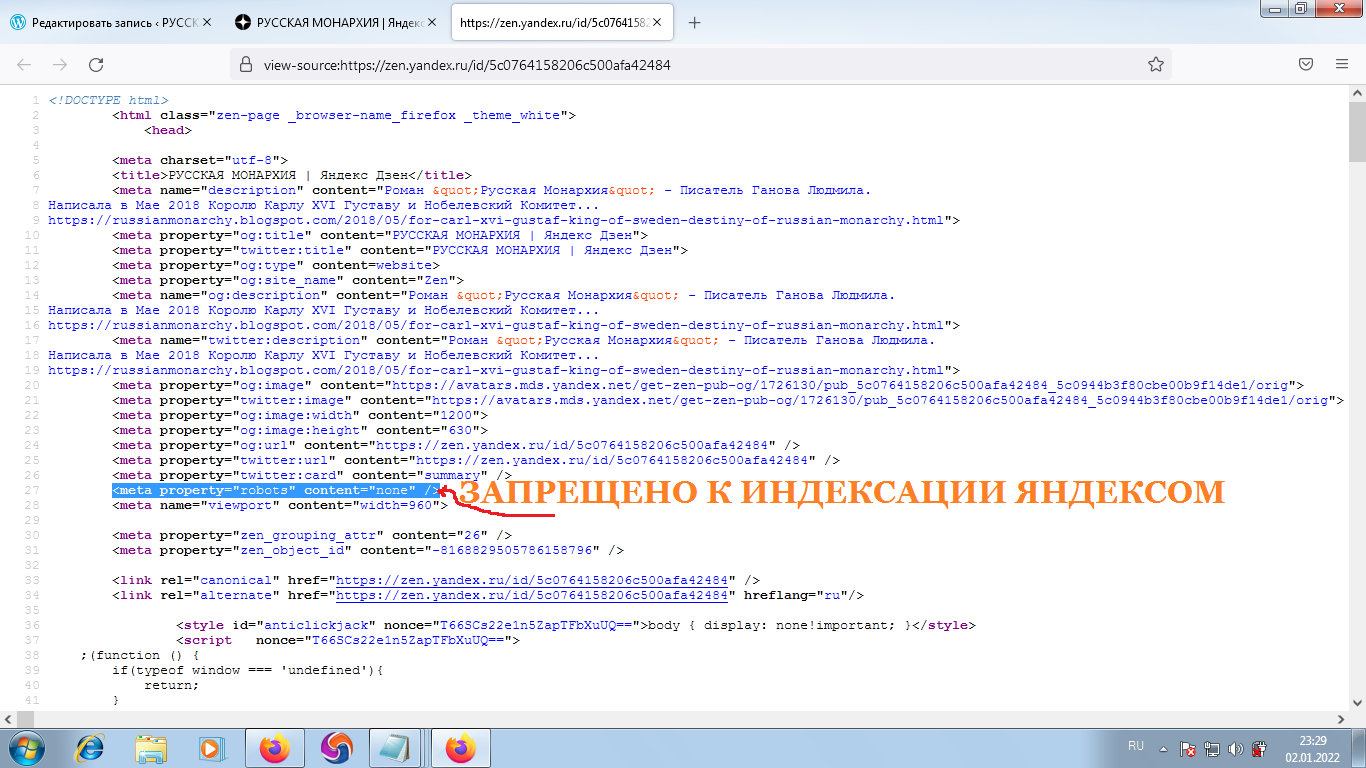
Task: Open the canonical href link in source
Action: (x=535, y=580)
